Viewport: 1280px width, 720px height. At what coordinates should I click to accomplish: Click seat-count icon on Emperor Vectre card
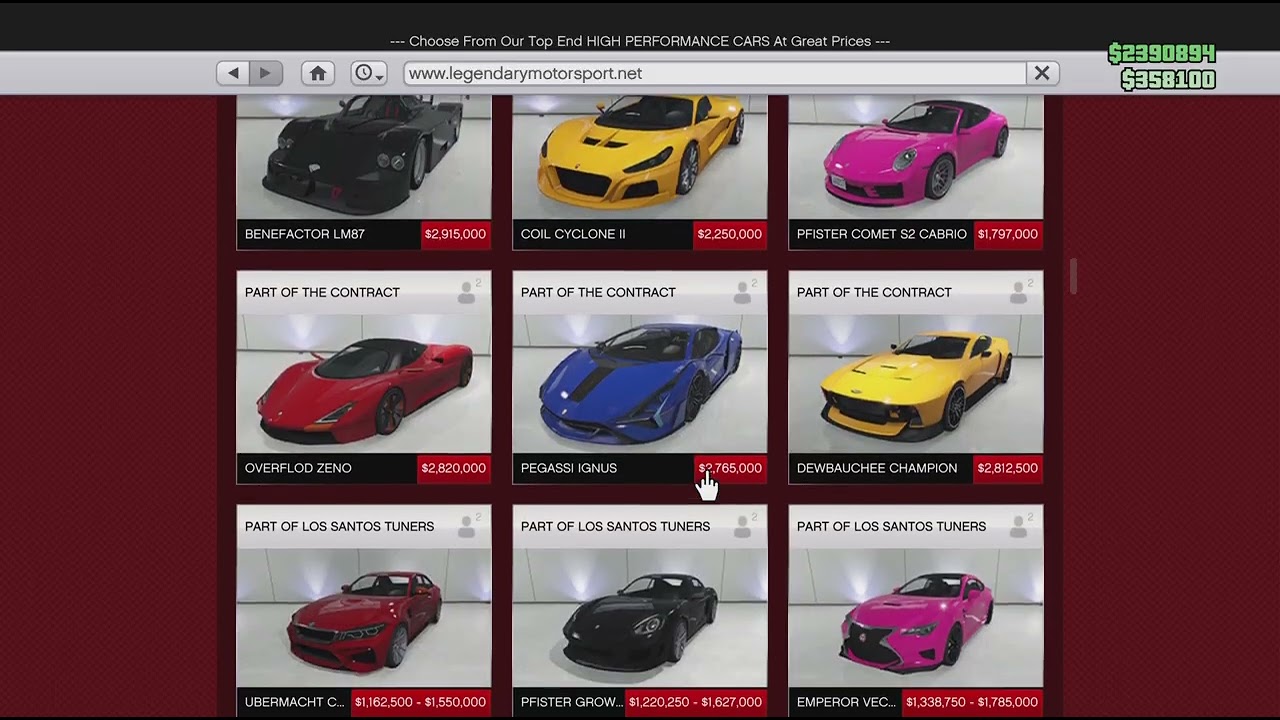tap(1020, 526)
